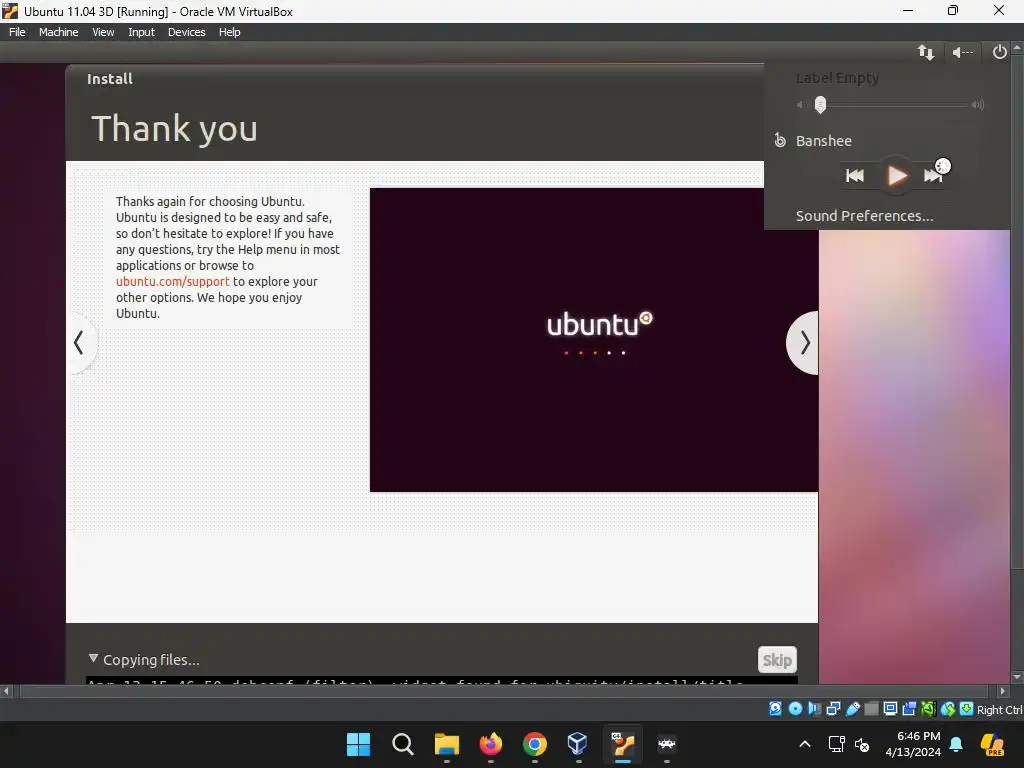Screen dimensions: 1024x768
Task: Open the Windows Start menu
Action: [359, 744]
